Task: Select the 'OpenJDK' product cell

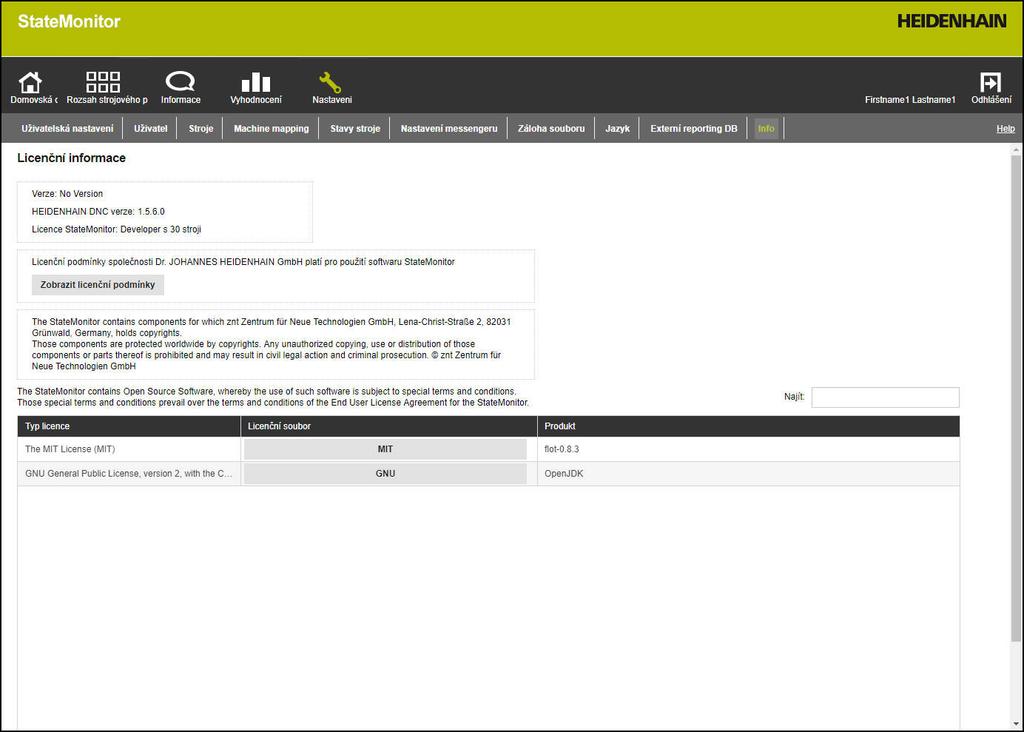Action: pyautogui.click(x=748, y=473)
